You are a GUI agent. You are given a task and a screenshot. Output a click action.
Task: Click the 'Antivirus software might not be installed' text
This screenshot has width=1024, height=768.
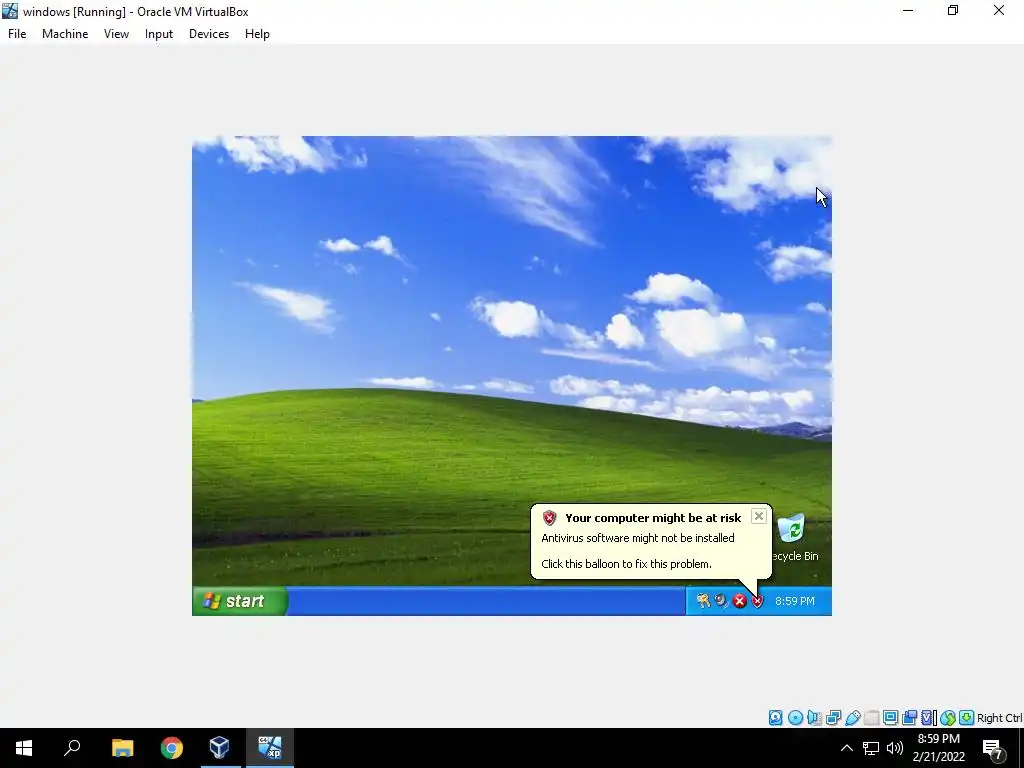(638, 538)
